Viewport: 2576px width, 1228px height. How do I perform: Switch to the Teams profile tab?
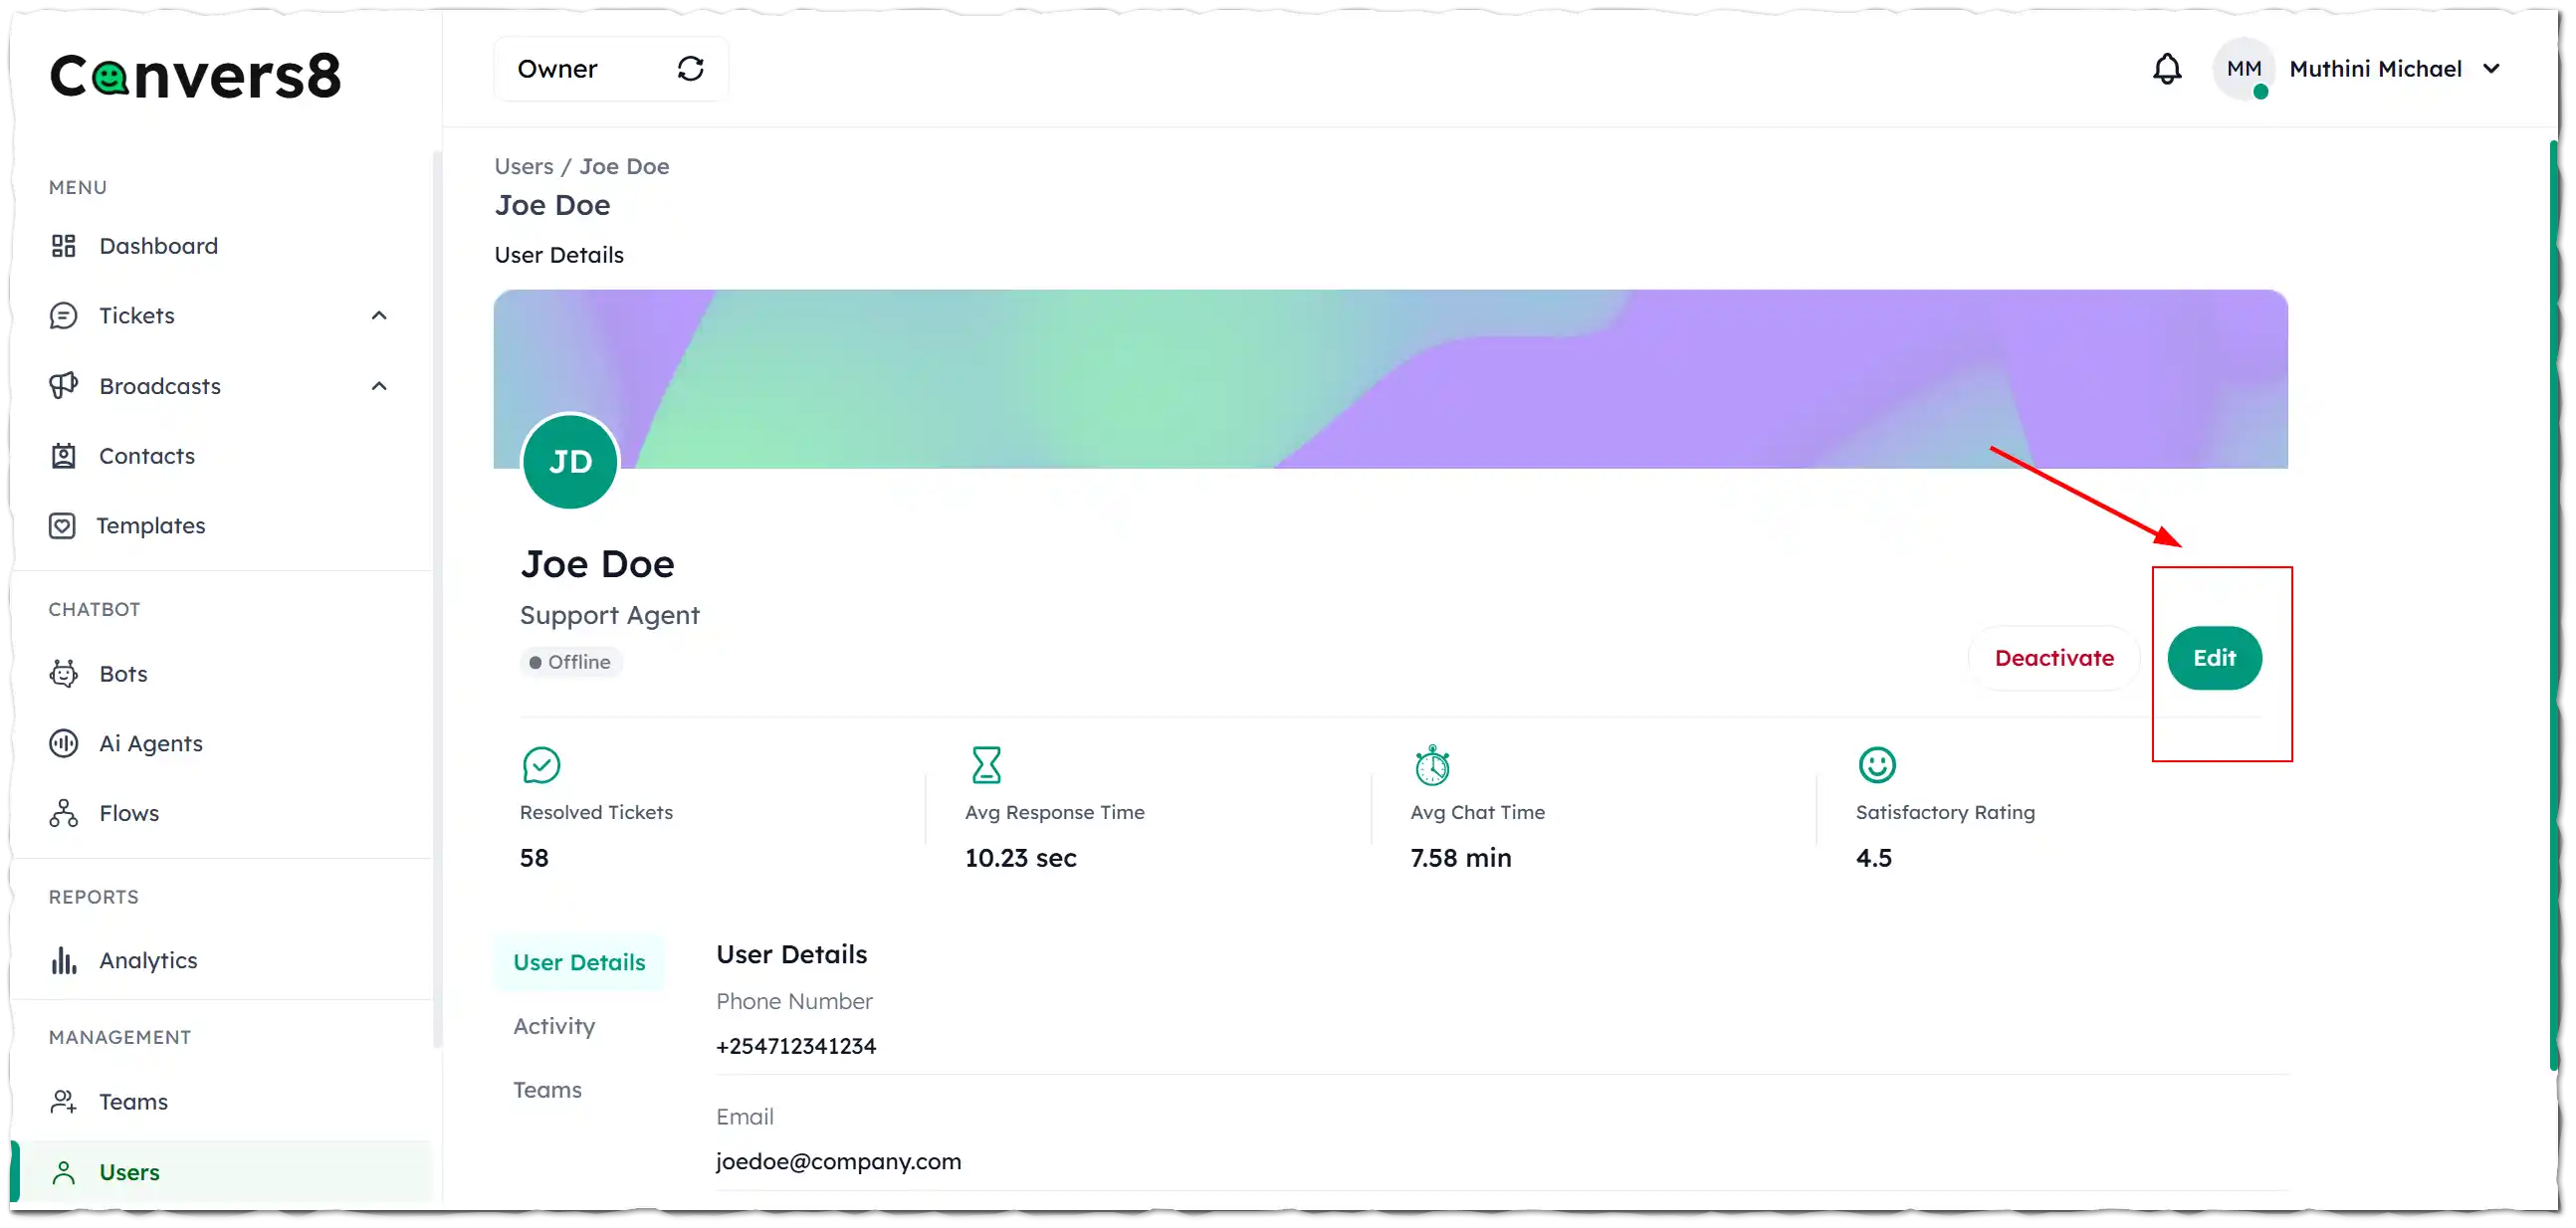[x=547, y=1090]
